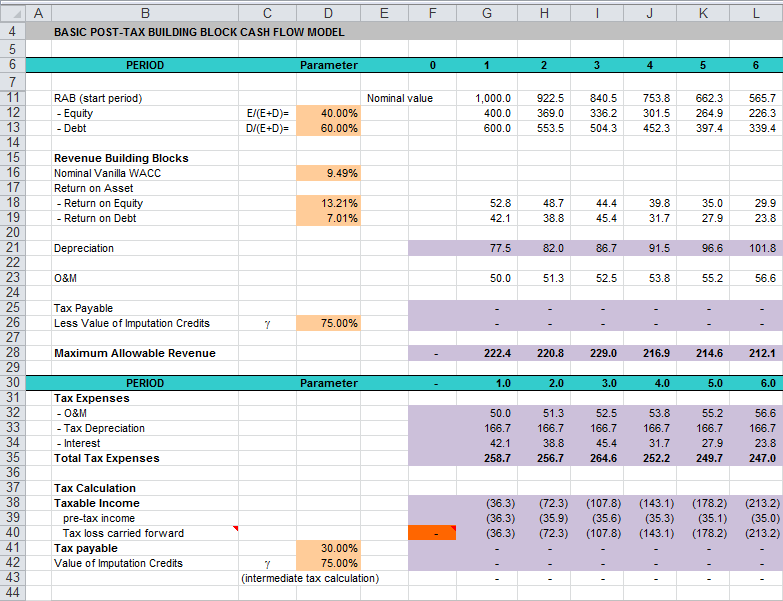Click Return on Equity value 52.8
This screenshot has width=783, height=601.
(x=500, y=203)
